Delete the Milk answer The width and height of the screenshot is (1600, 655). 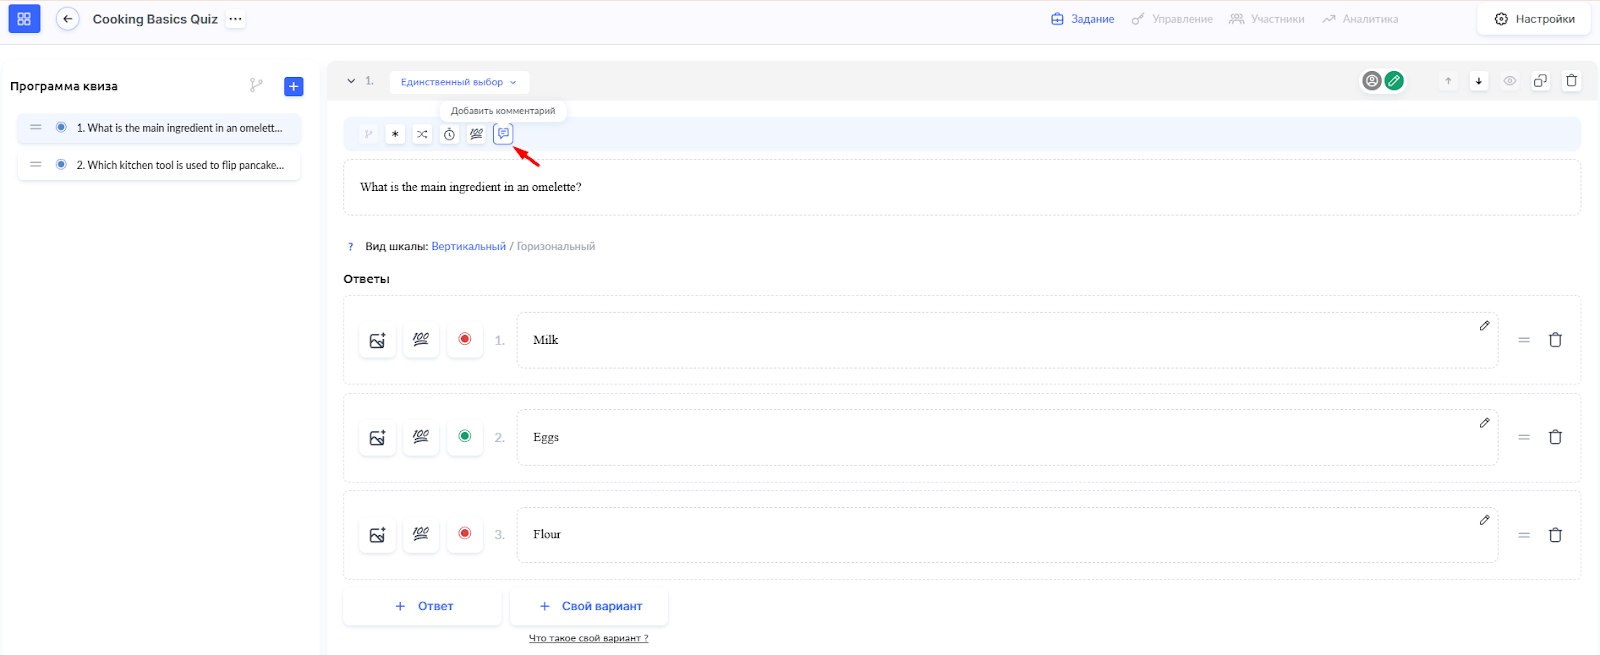(1555, 340)
